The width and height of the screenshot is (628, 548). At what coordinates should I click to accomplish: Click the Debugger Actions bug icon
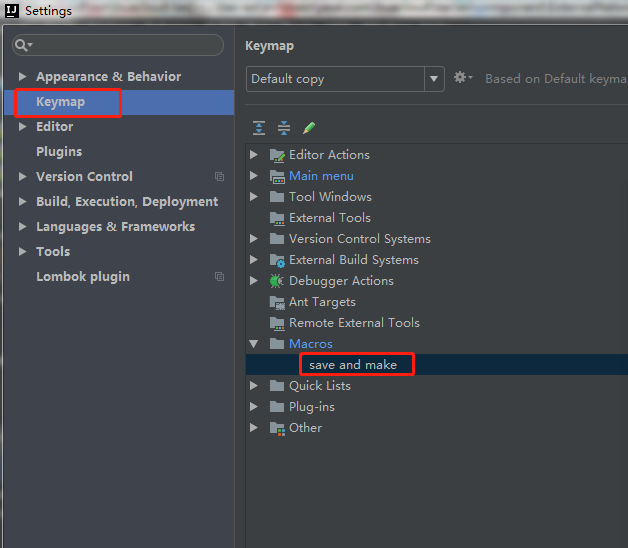click(x=277, y=281)
